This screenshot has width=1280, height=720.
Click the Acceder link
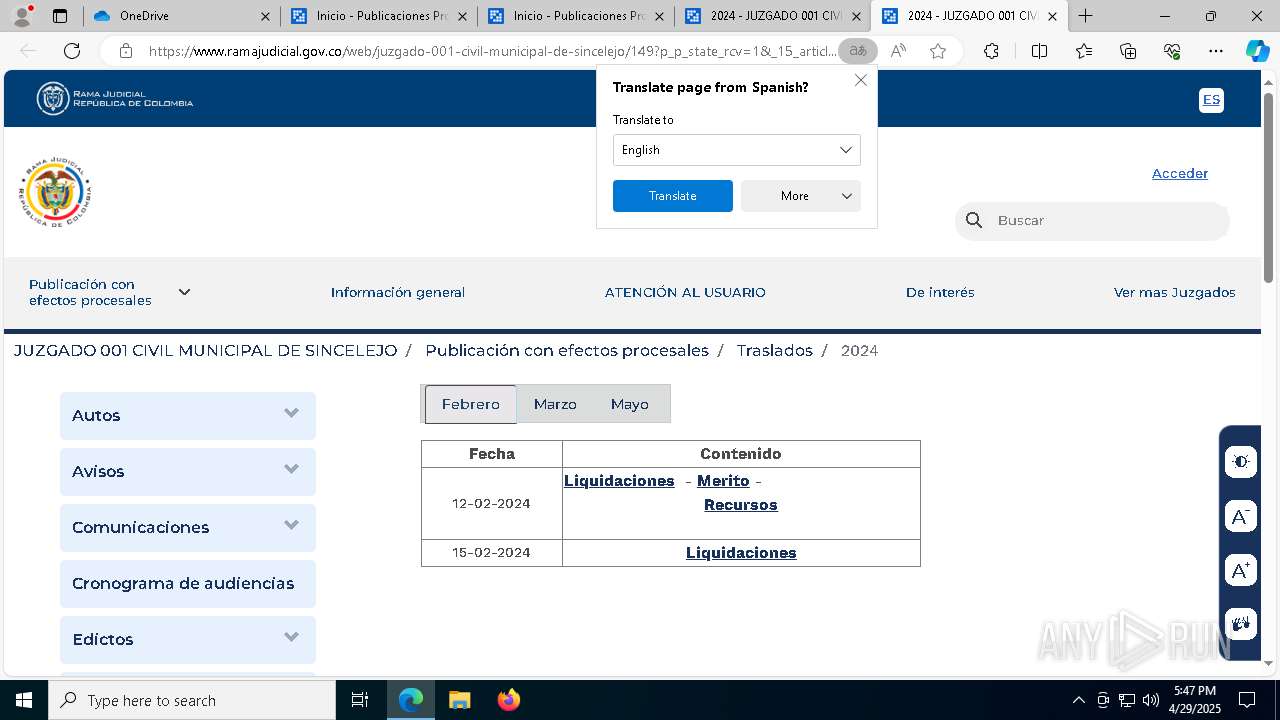1180,173
